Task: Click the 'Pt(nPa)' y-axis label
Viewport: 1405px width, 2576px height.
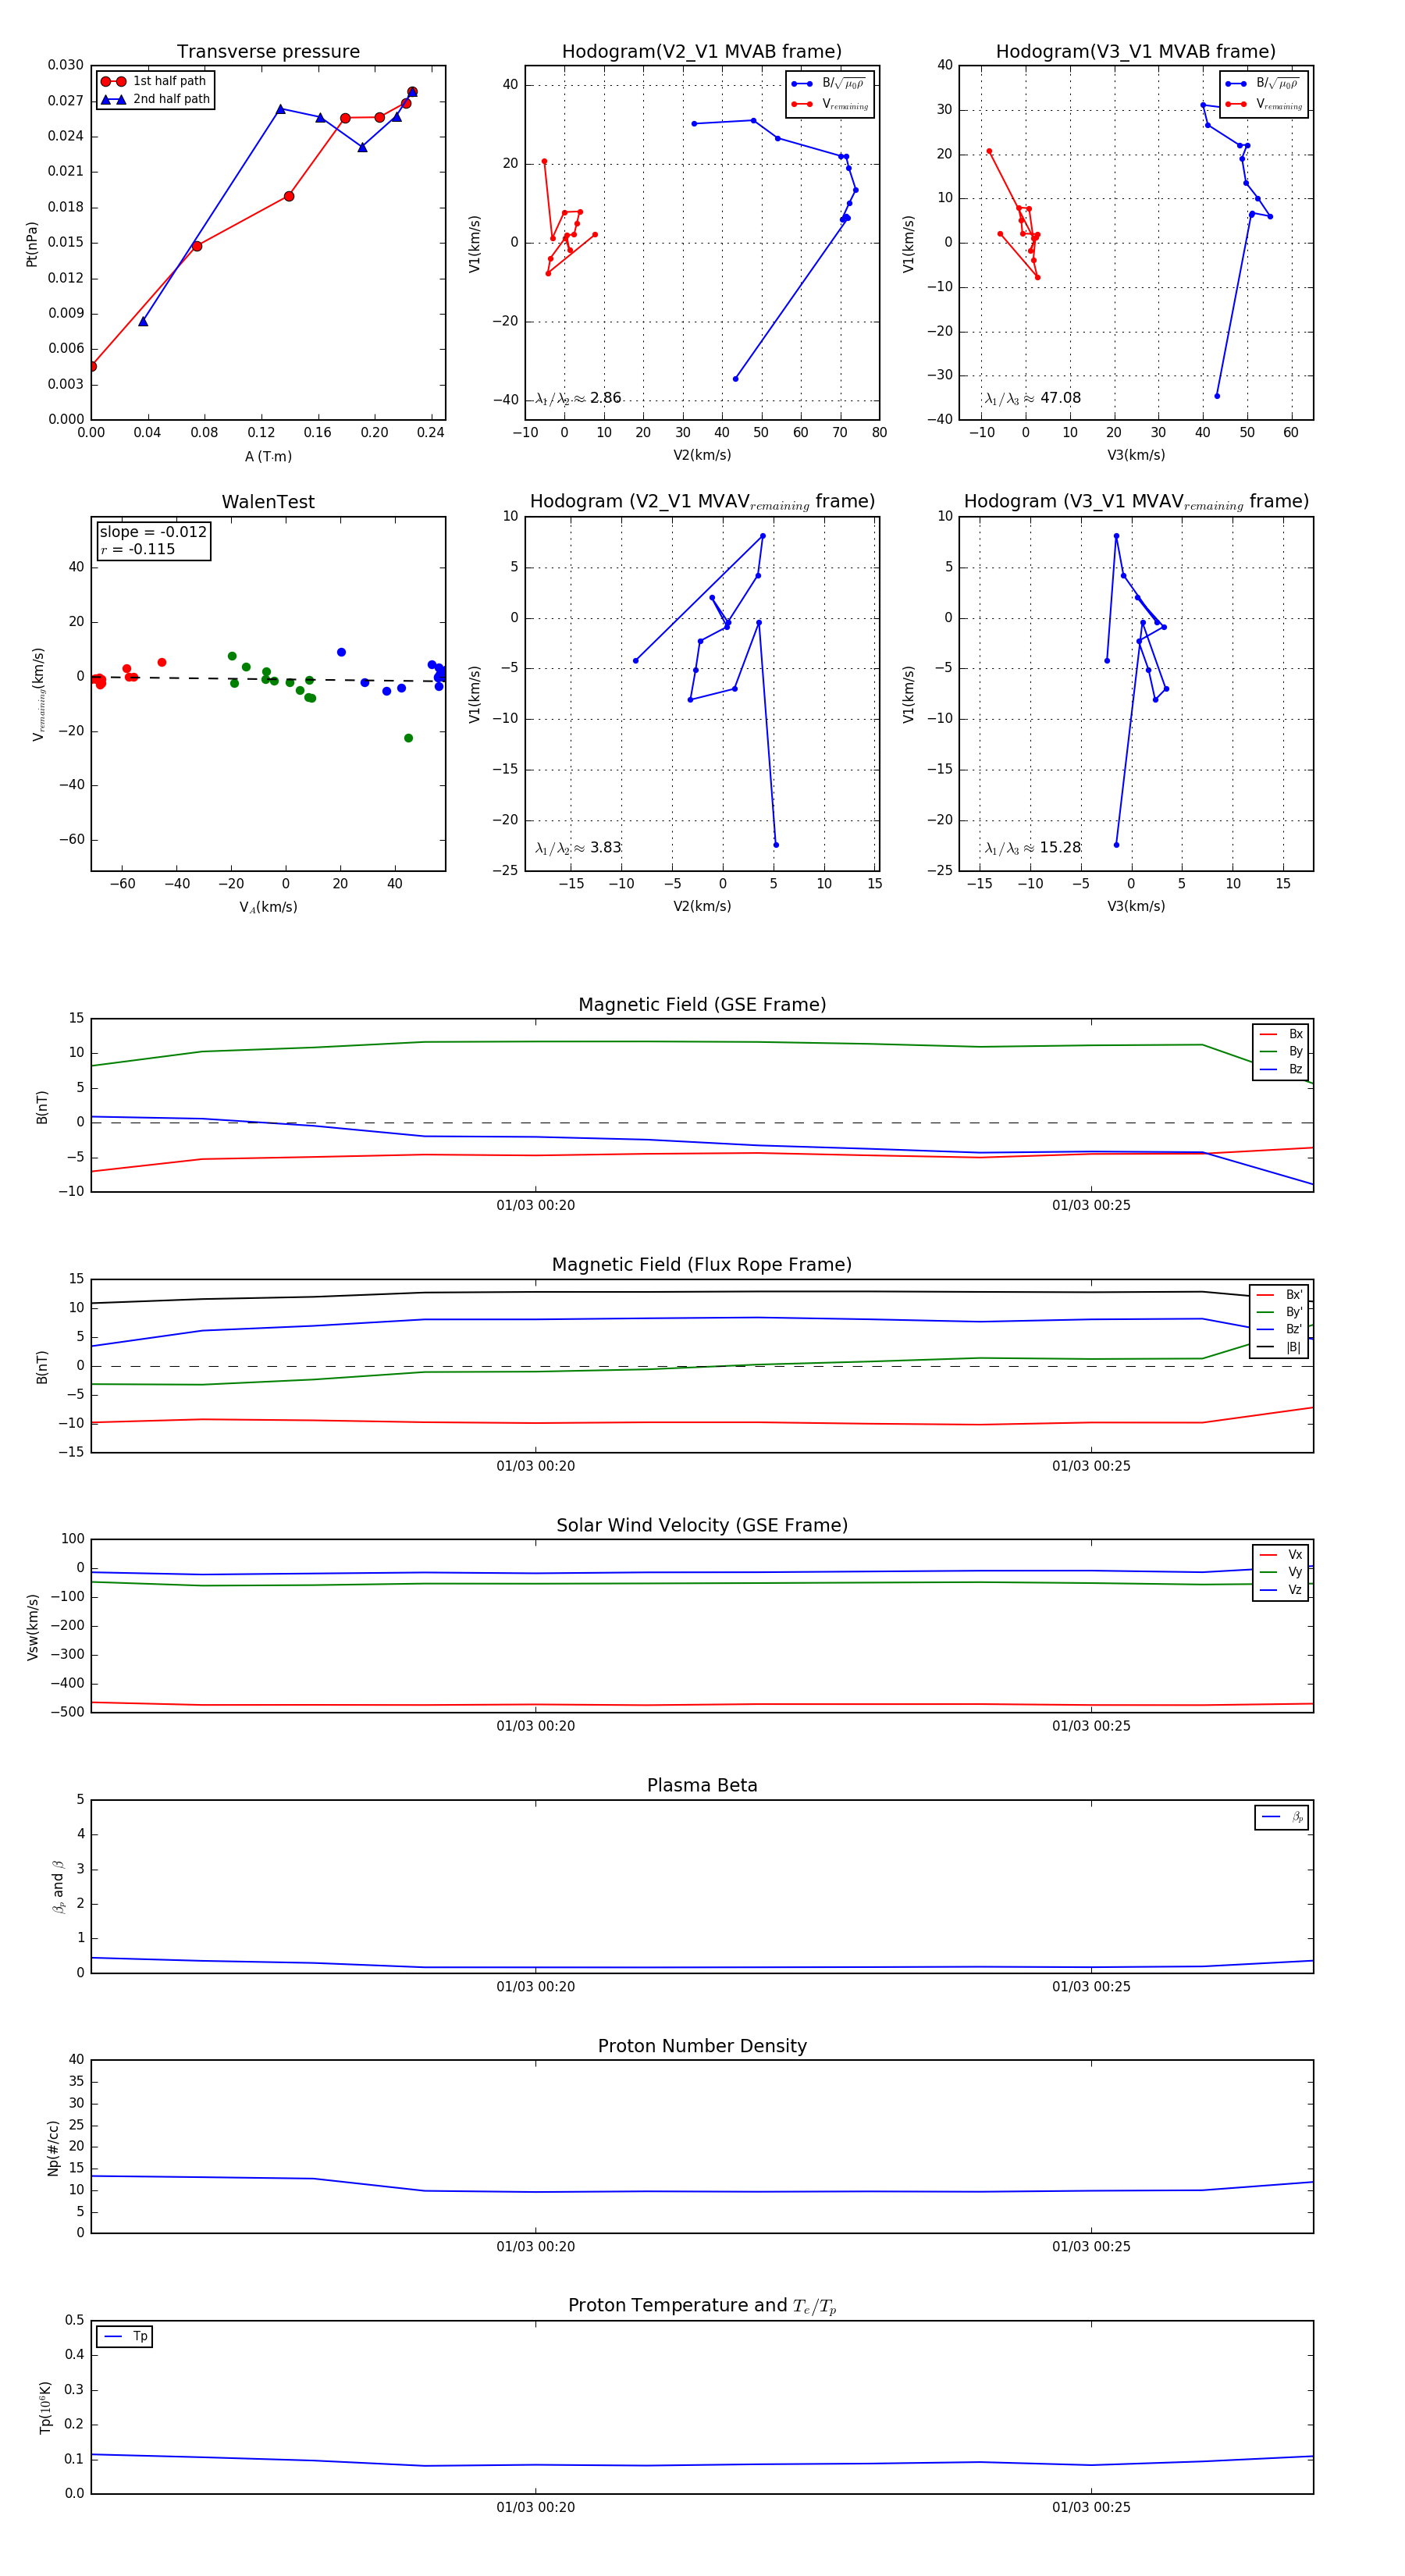Action: [x=31, y=244]
